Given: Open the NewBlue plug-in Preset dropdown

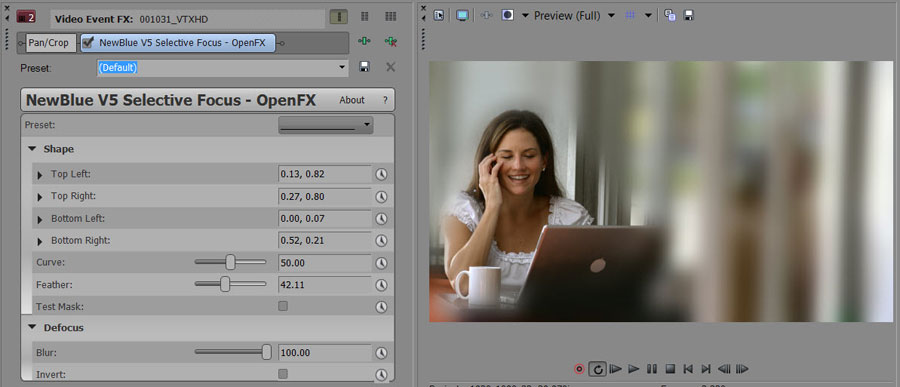Looking at the screenshot, I should 325,125.
